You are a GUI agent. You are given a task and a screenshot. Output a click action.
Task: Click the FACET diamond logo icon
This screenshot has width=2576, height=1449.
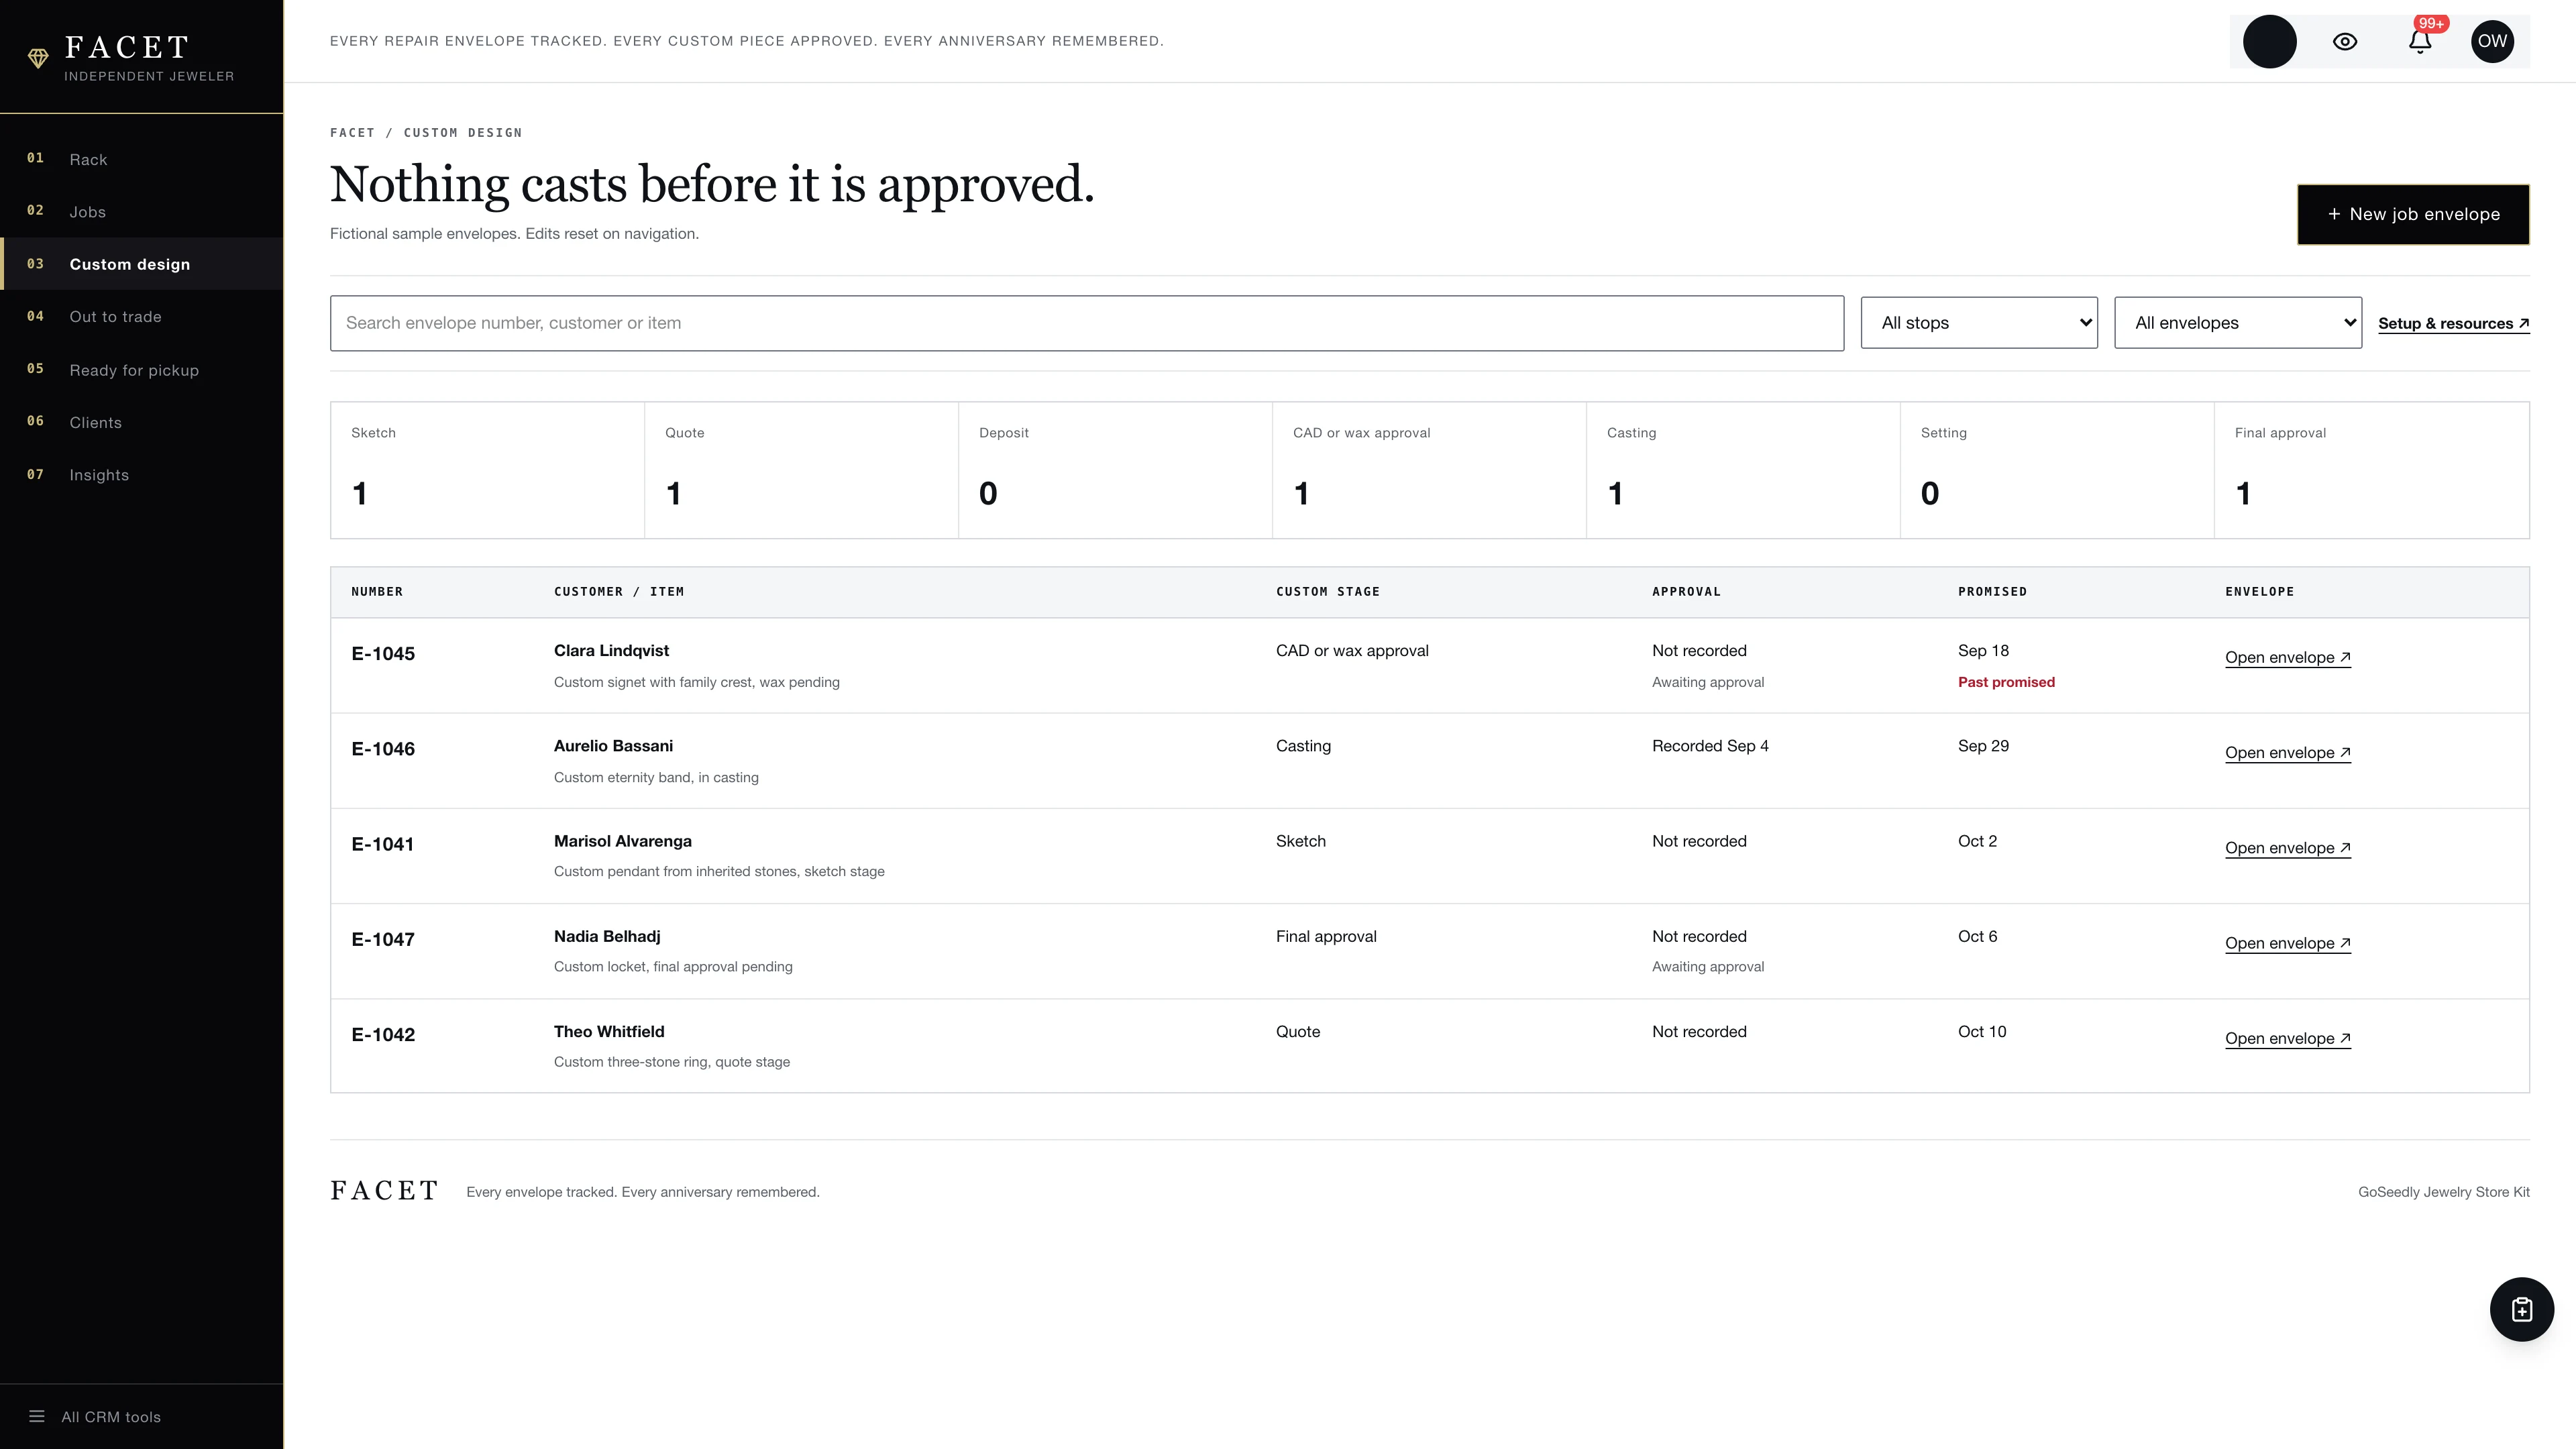click(38, 59)
